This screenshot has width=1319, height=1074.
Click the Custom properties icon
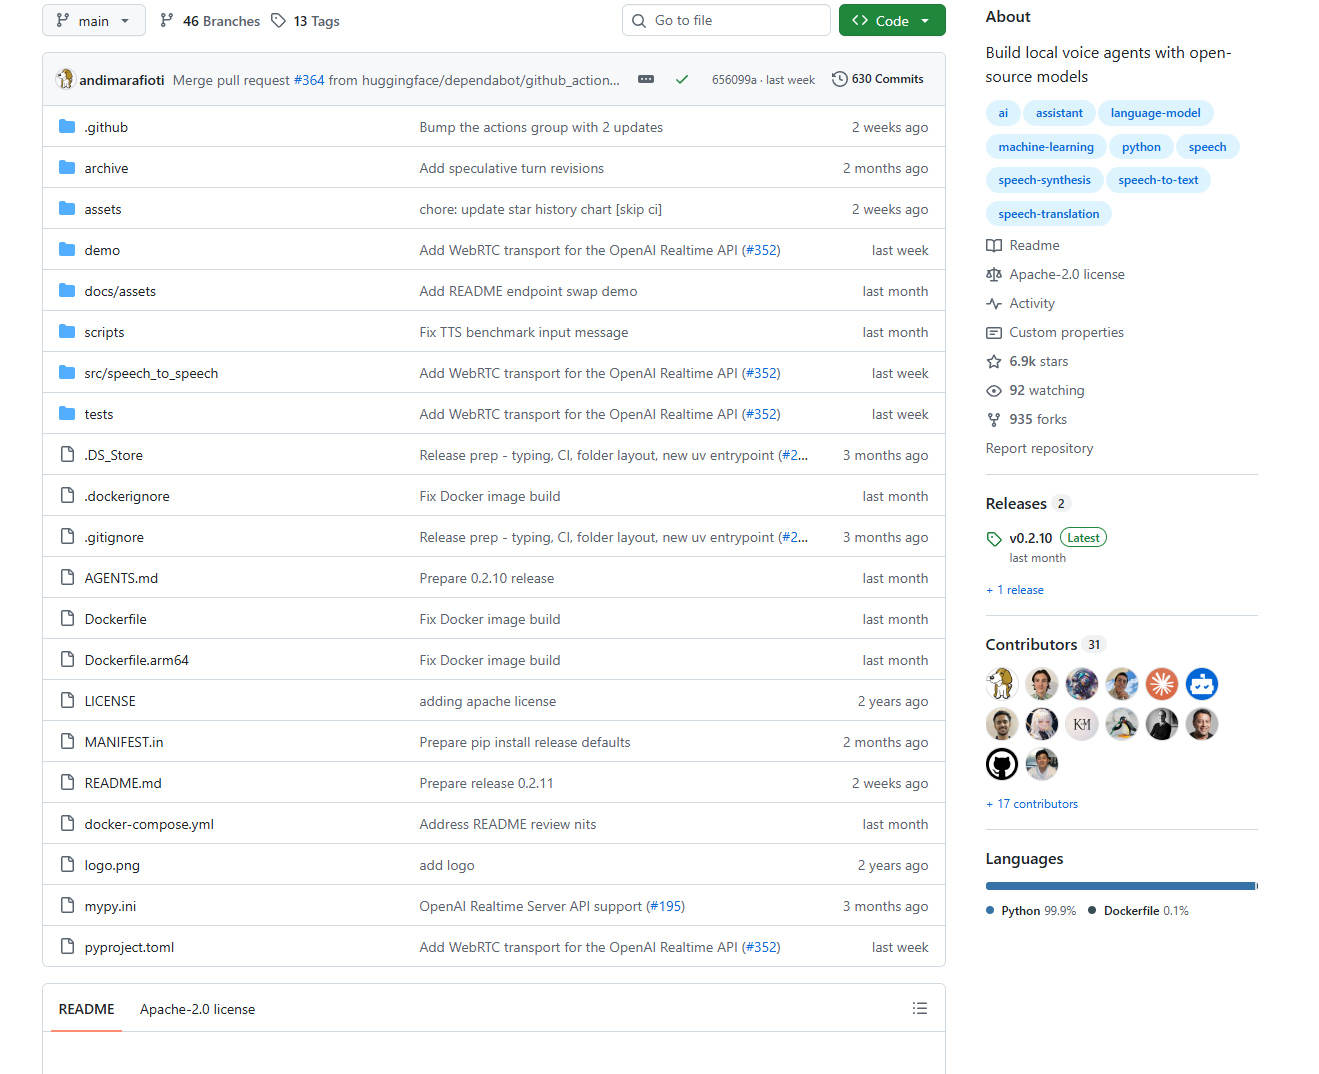point(994,332)
